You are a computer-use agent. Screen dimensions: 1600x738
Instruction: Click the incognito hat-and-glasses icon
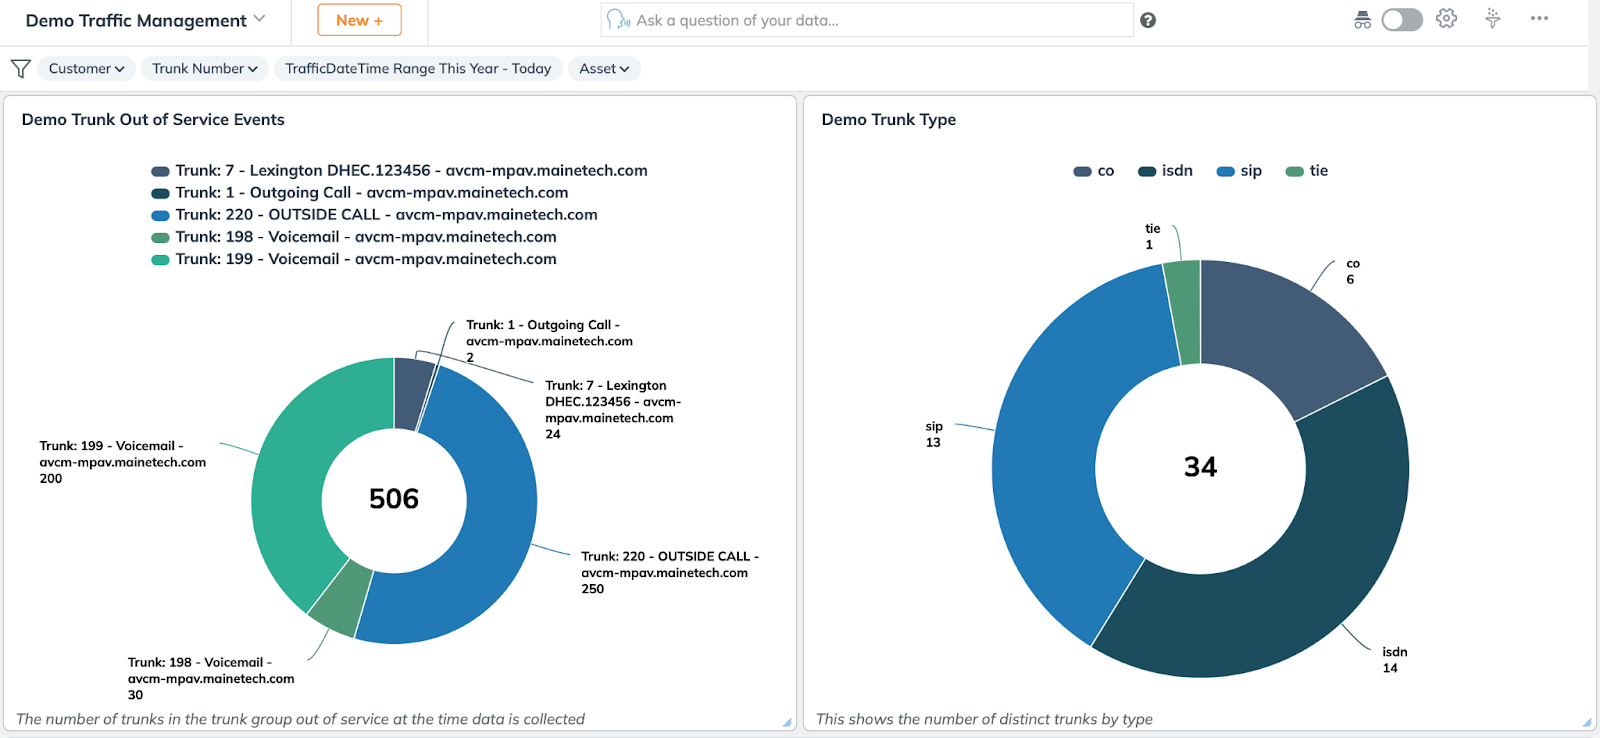pos(1362,20)
